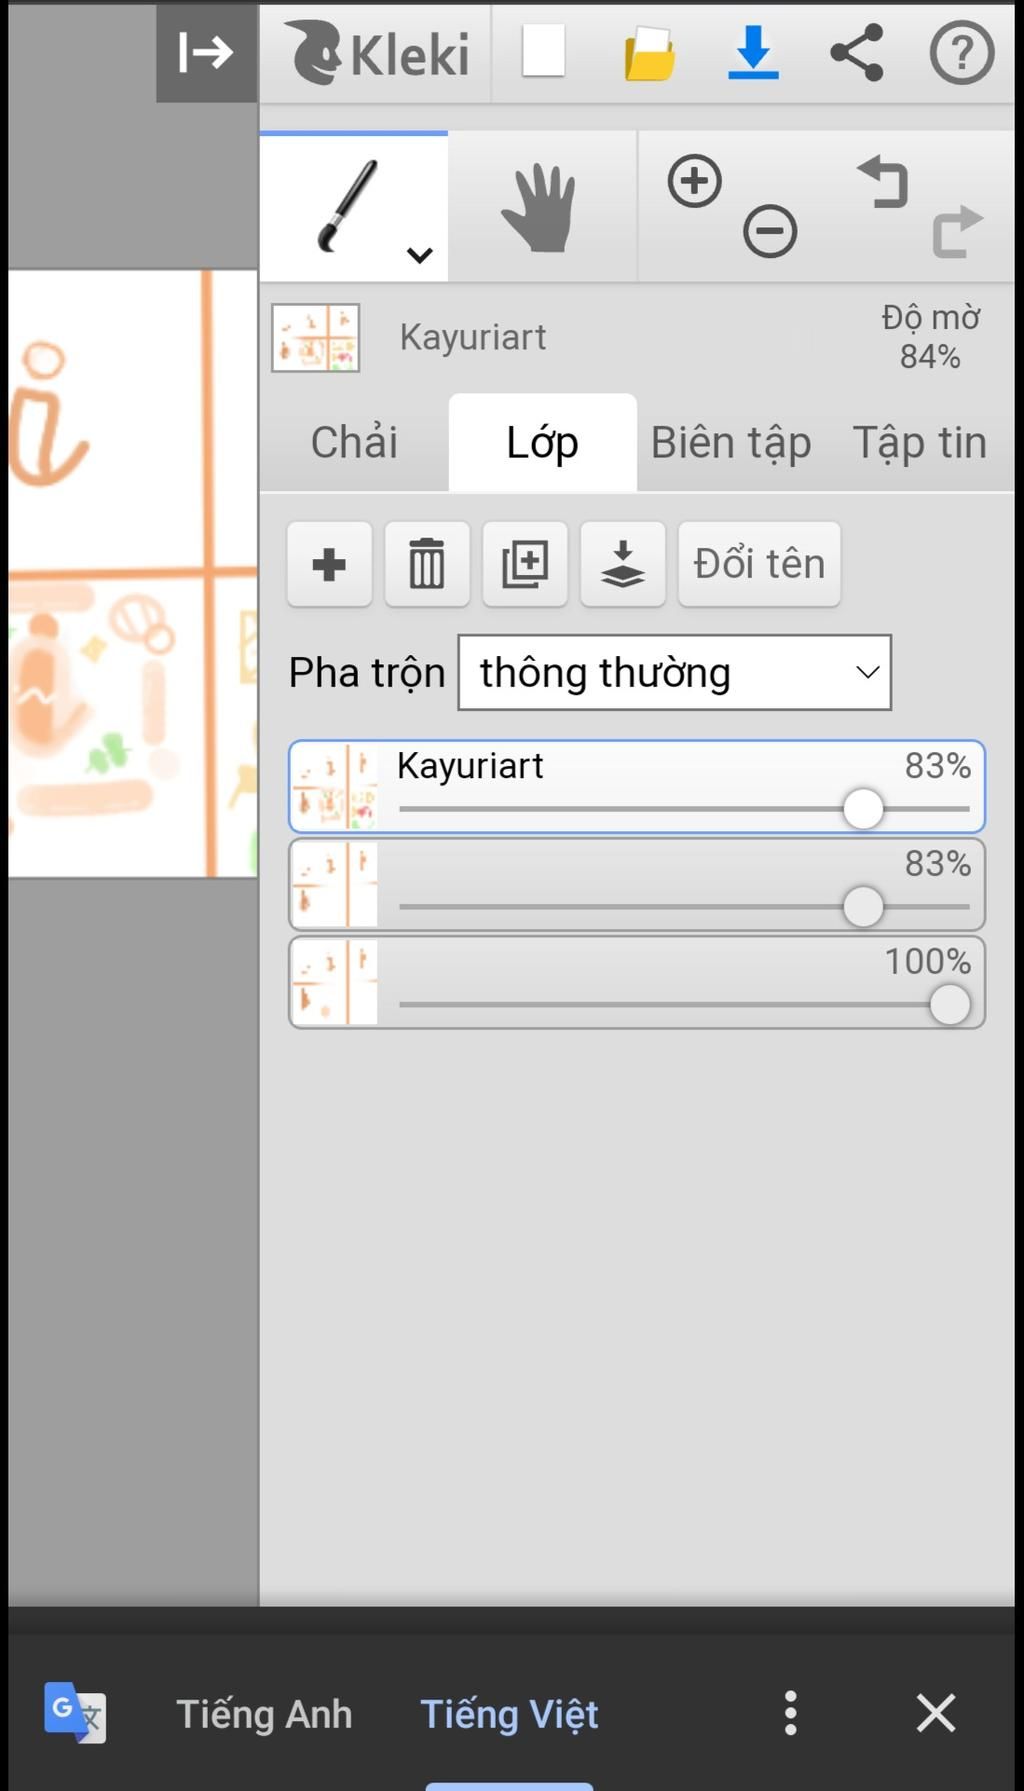The image size is (1024, 1791).
Task: Open help question mark icon
Action: (961, 52)
